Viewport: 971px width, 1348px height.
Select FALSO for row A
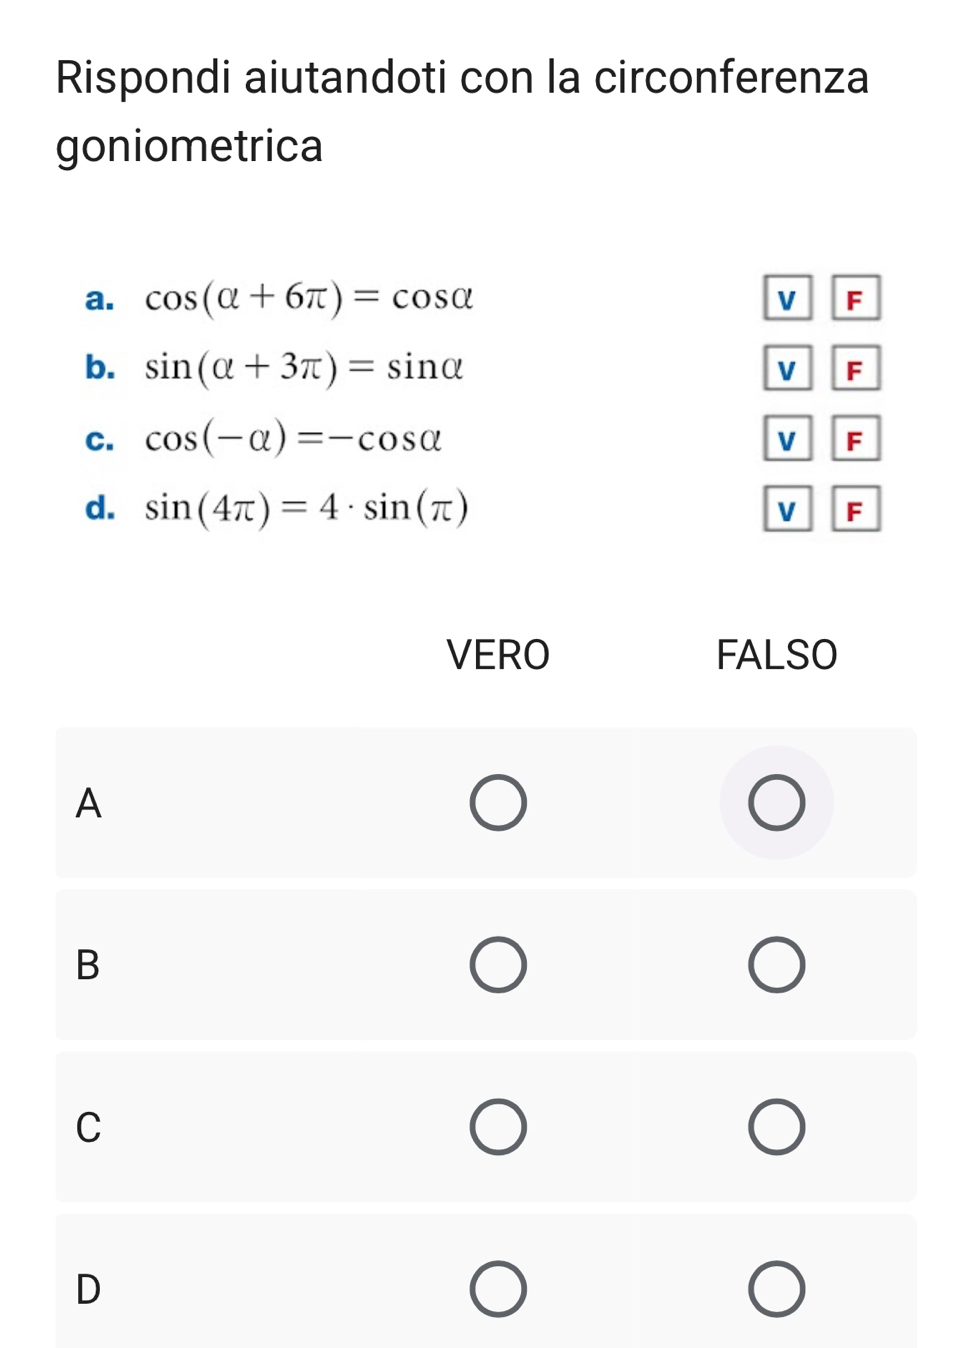(776, 802)
